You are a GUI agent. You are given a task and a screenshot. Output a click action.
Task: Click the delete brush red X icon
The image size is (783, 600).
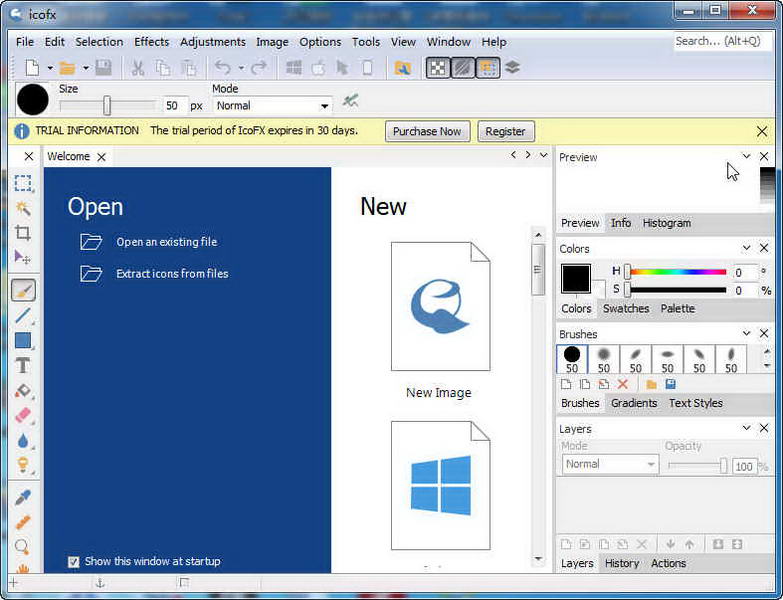click(623, 384)
